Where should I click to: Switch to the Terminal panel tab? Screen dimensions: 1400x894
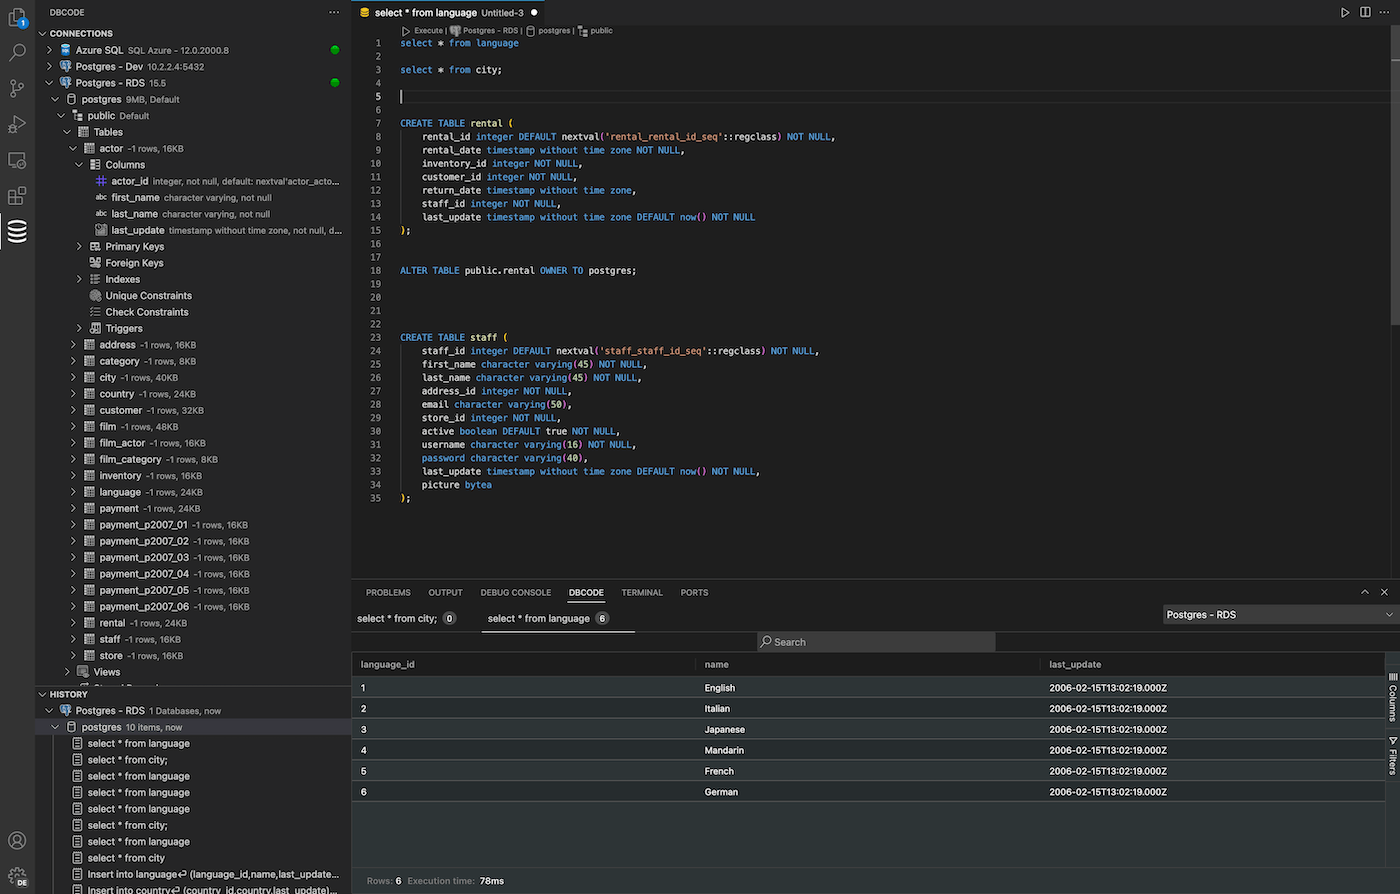(x=641, y=593)
